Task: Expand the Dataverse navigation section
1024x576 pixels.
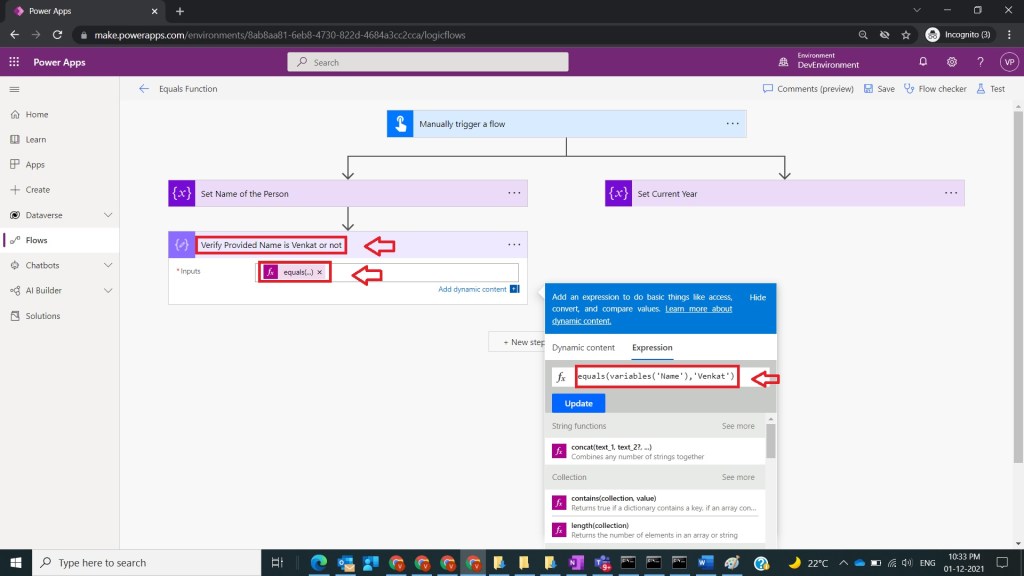Action: tap(108, 215)
